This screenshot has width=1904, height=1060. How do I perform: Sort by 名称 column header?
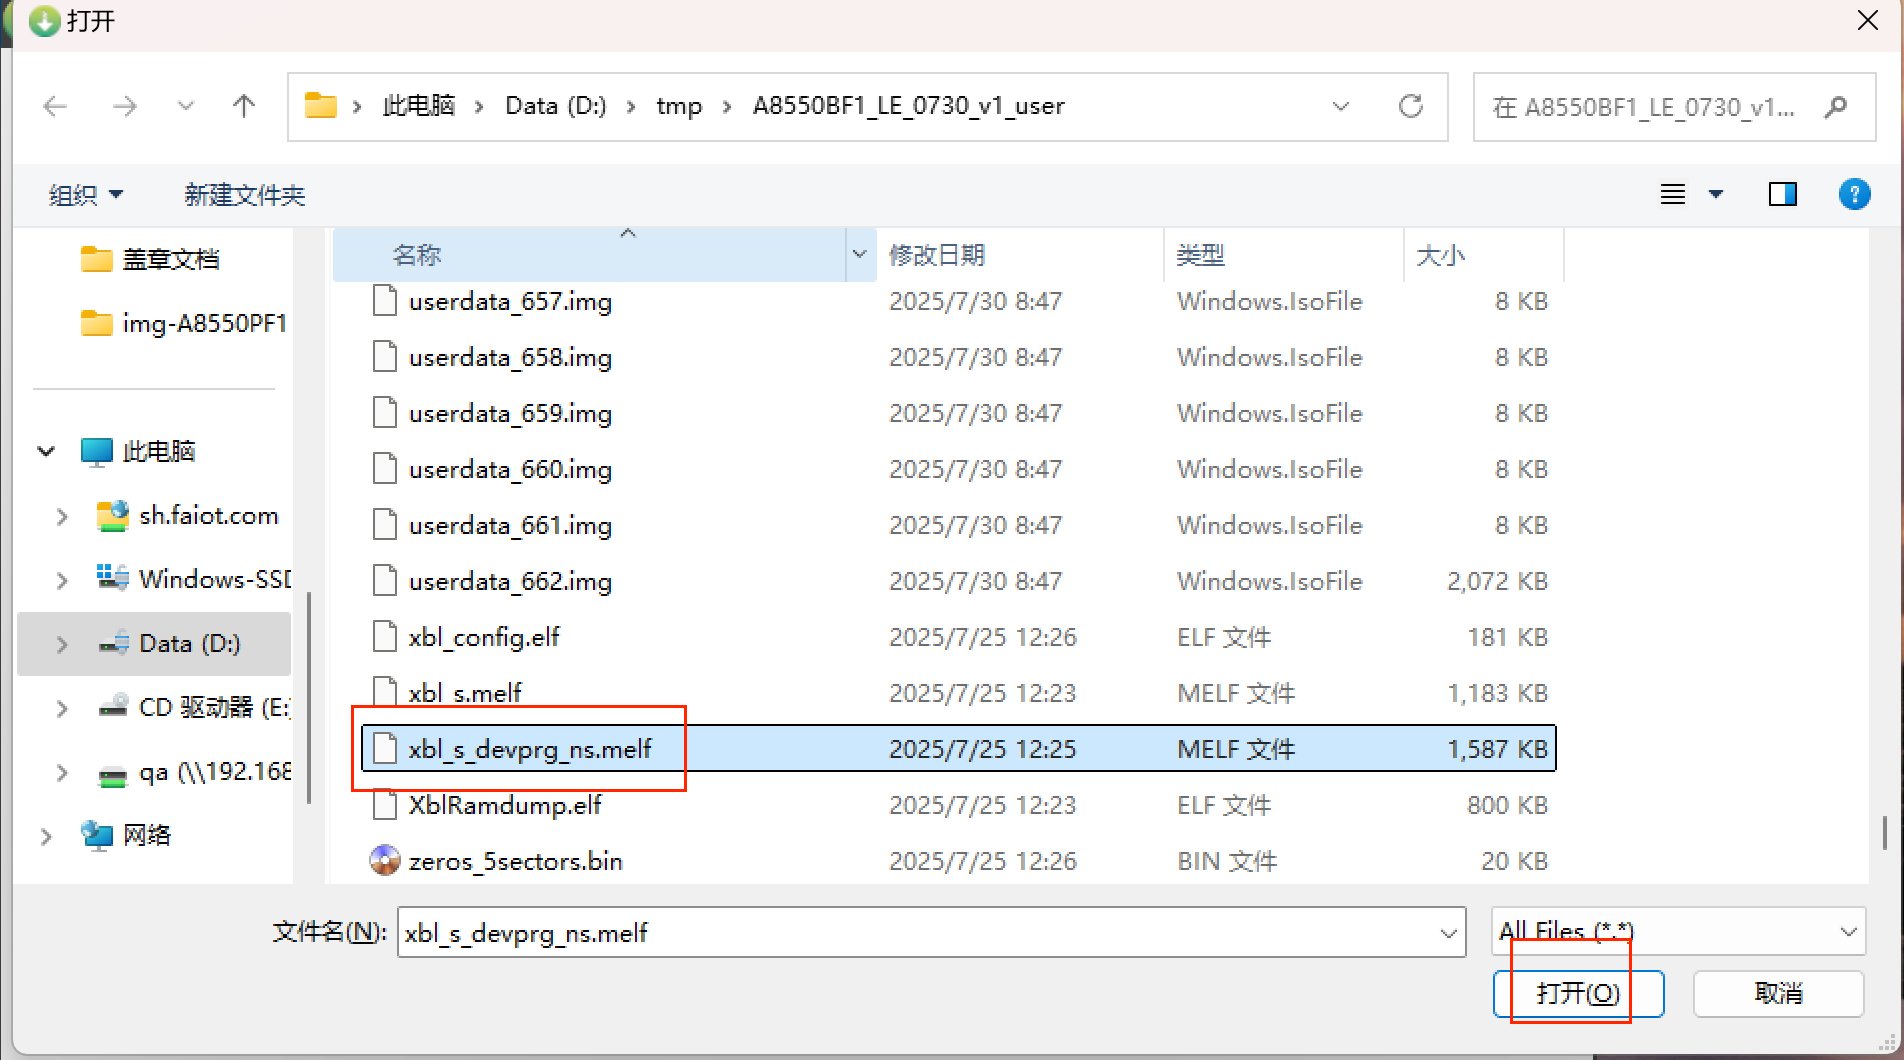pyautogui.click(x=589, y=255)
